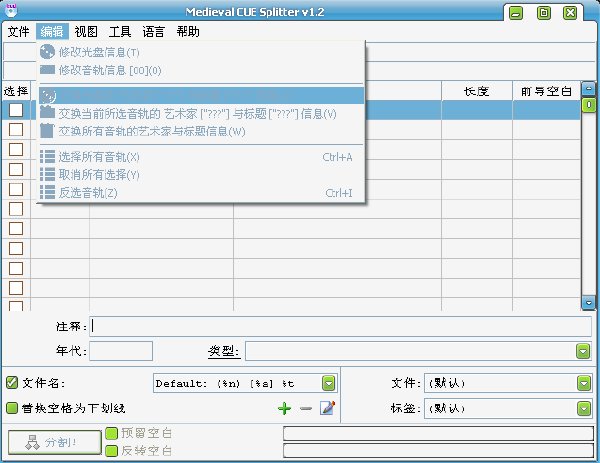Expand the Default filename pattern dropdown
The height and width of the screenshot is (463, 600).
coord(329,383)
